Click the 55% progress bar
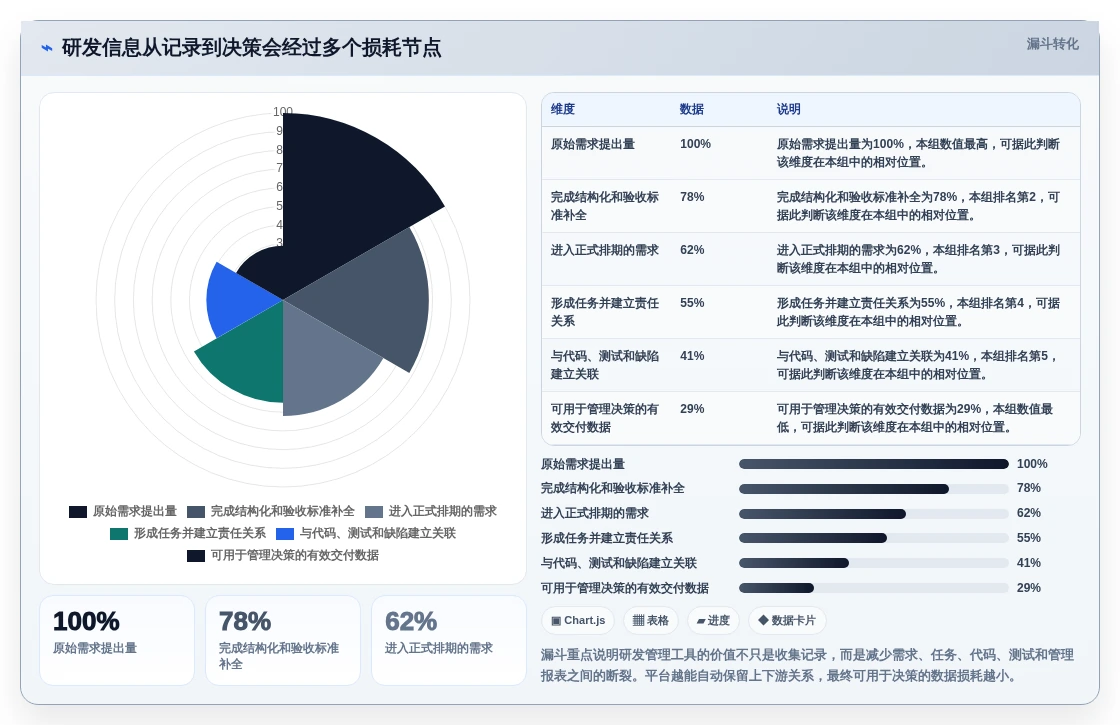The image size is (1120, 725). pos(874,538)
